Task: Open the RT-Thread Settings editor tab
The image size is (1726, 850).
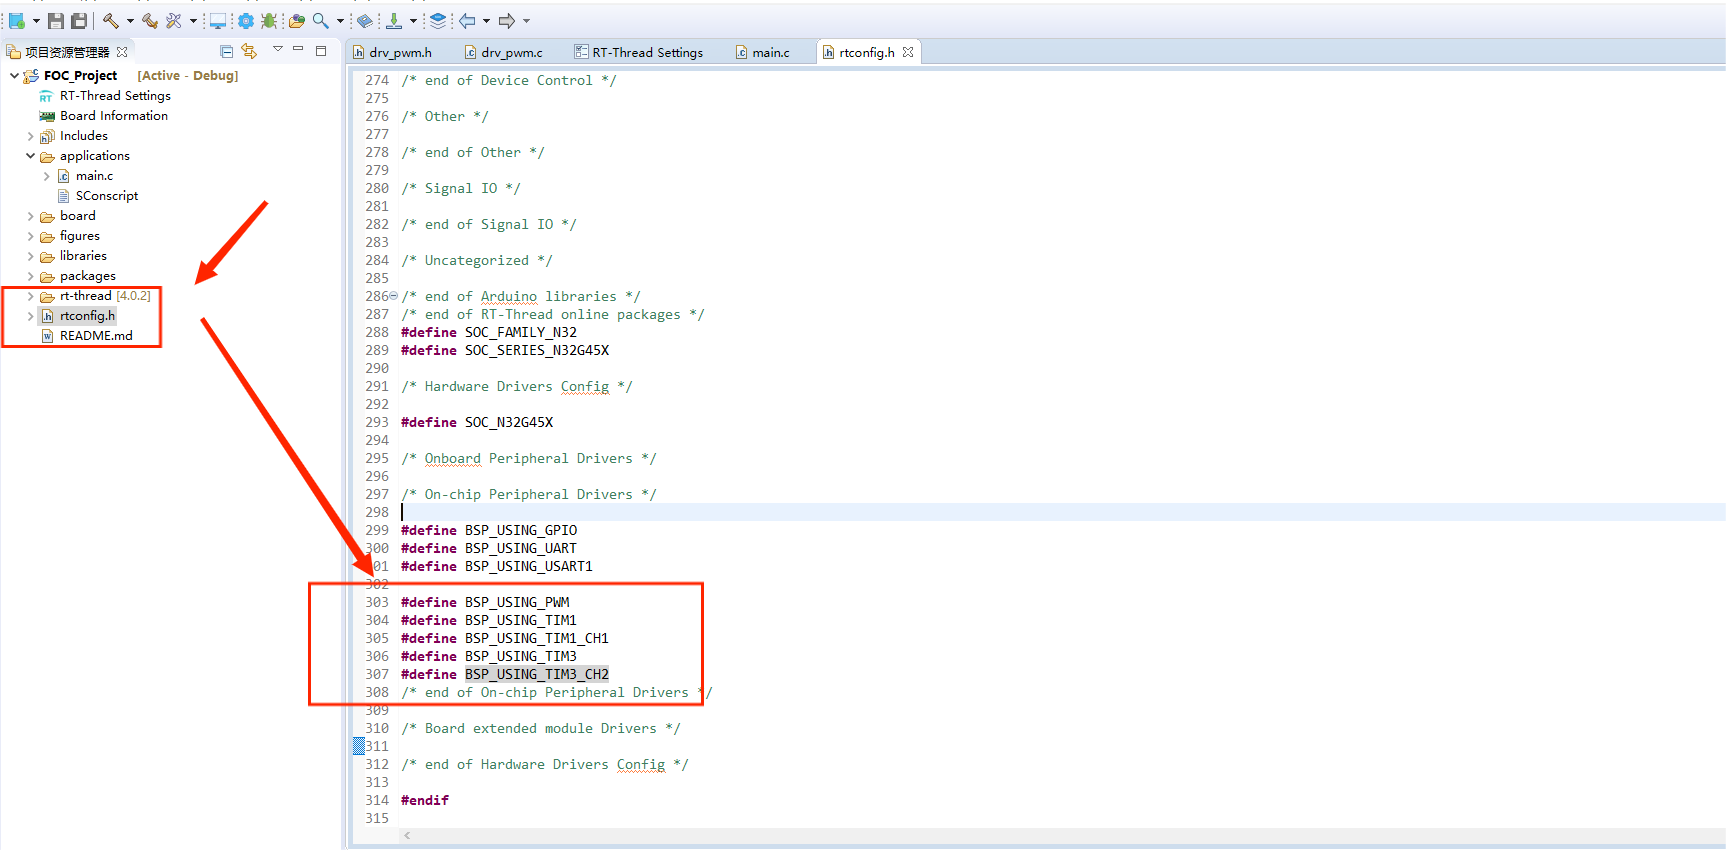Action: coord(638,52)
